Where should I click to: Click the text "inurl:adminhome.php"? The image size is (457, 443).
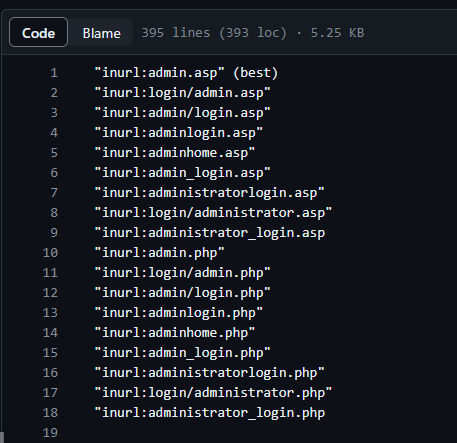[x=175, y=333]
